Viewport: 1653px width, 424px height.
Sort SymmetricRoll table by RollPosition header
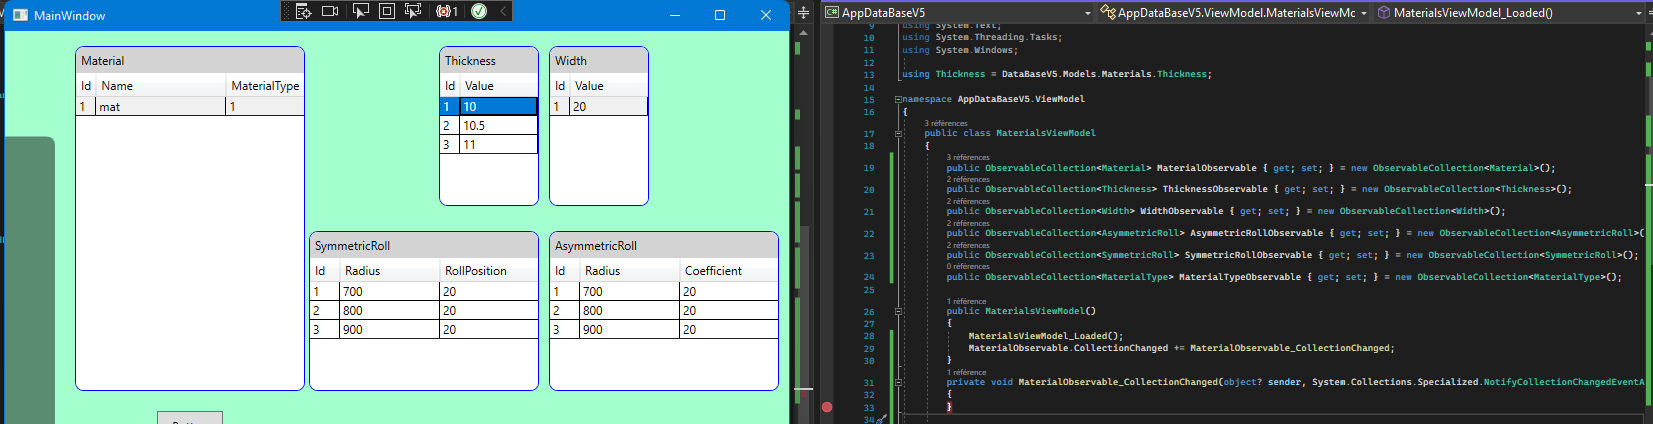(489, 271)
